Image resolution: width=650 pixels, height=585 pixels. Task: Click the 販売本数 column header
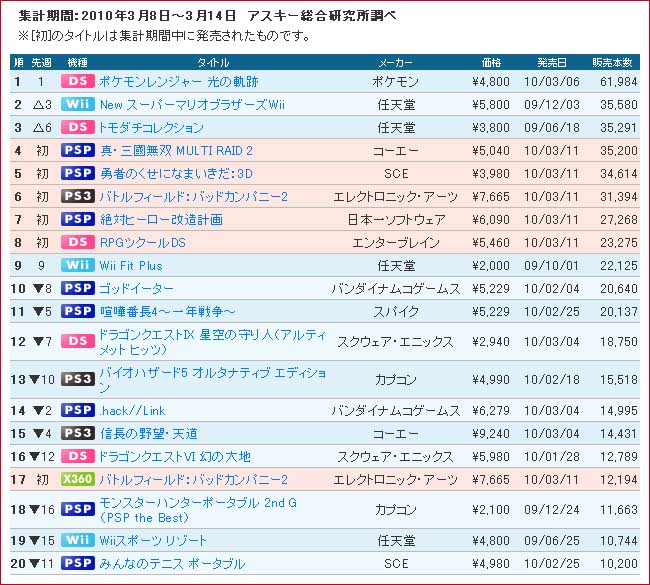click(612, 63)
